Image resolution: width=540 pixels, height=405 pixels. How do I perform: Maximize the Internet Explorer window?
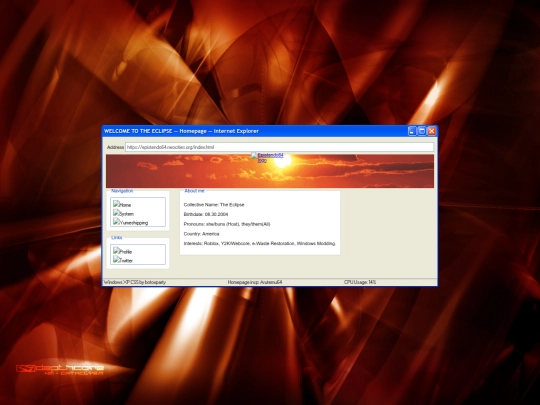[x=422, y=131]
